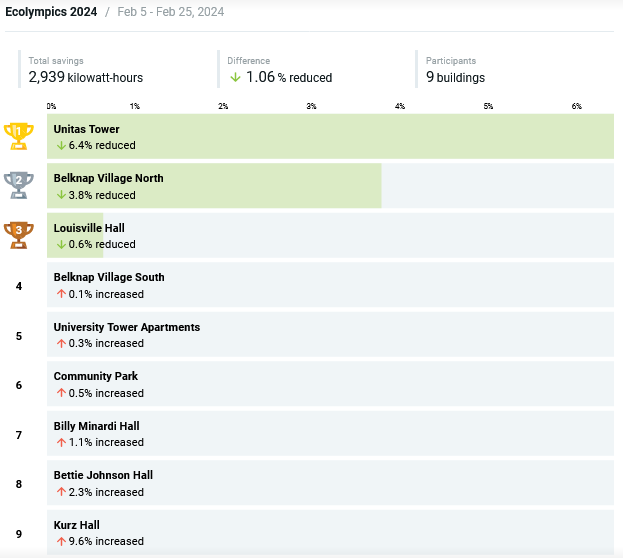Select the Unitas Tower building name
Screen dimensions: 623x558
86,129
